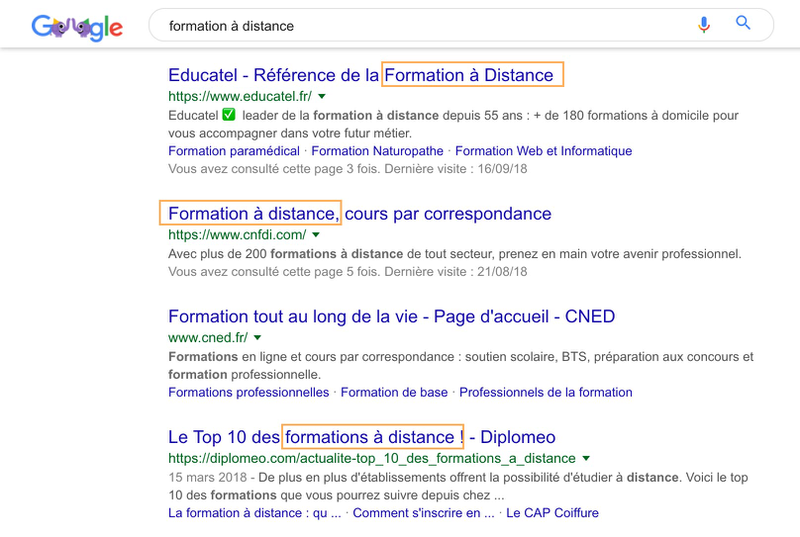Open dropdown arrow beside diplomeo.com URL
The width and height of the screenshot is (800, 537).
(x=586, y=459)
